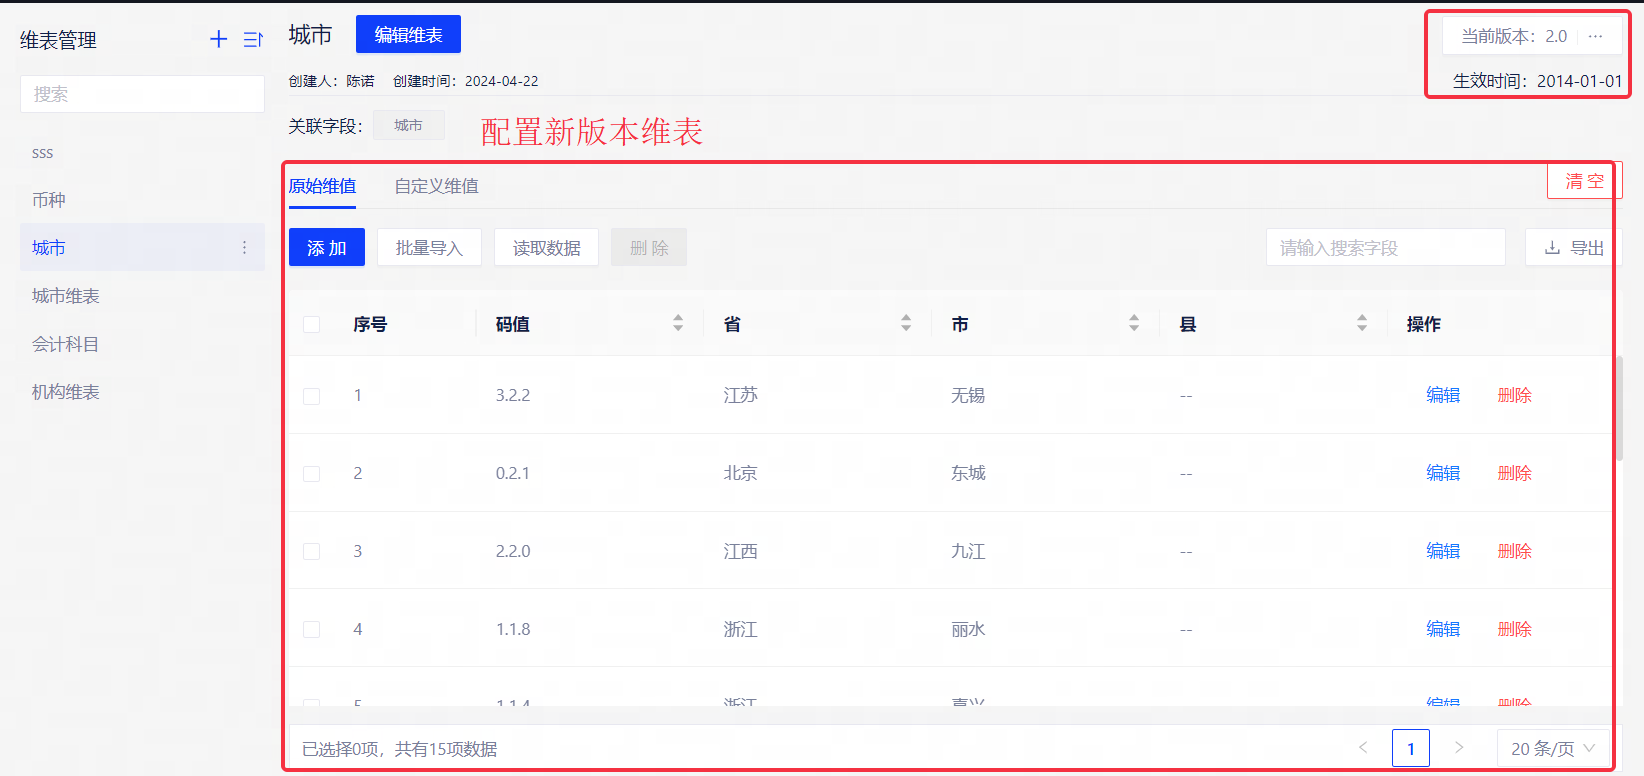The image size is (1644, 776).
Task: Select 会计科目 in the sidebar list
Action: 66,344
